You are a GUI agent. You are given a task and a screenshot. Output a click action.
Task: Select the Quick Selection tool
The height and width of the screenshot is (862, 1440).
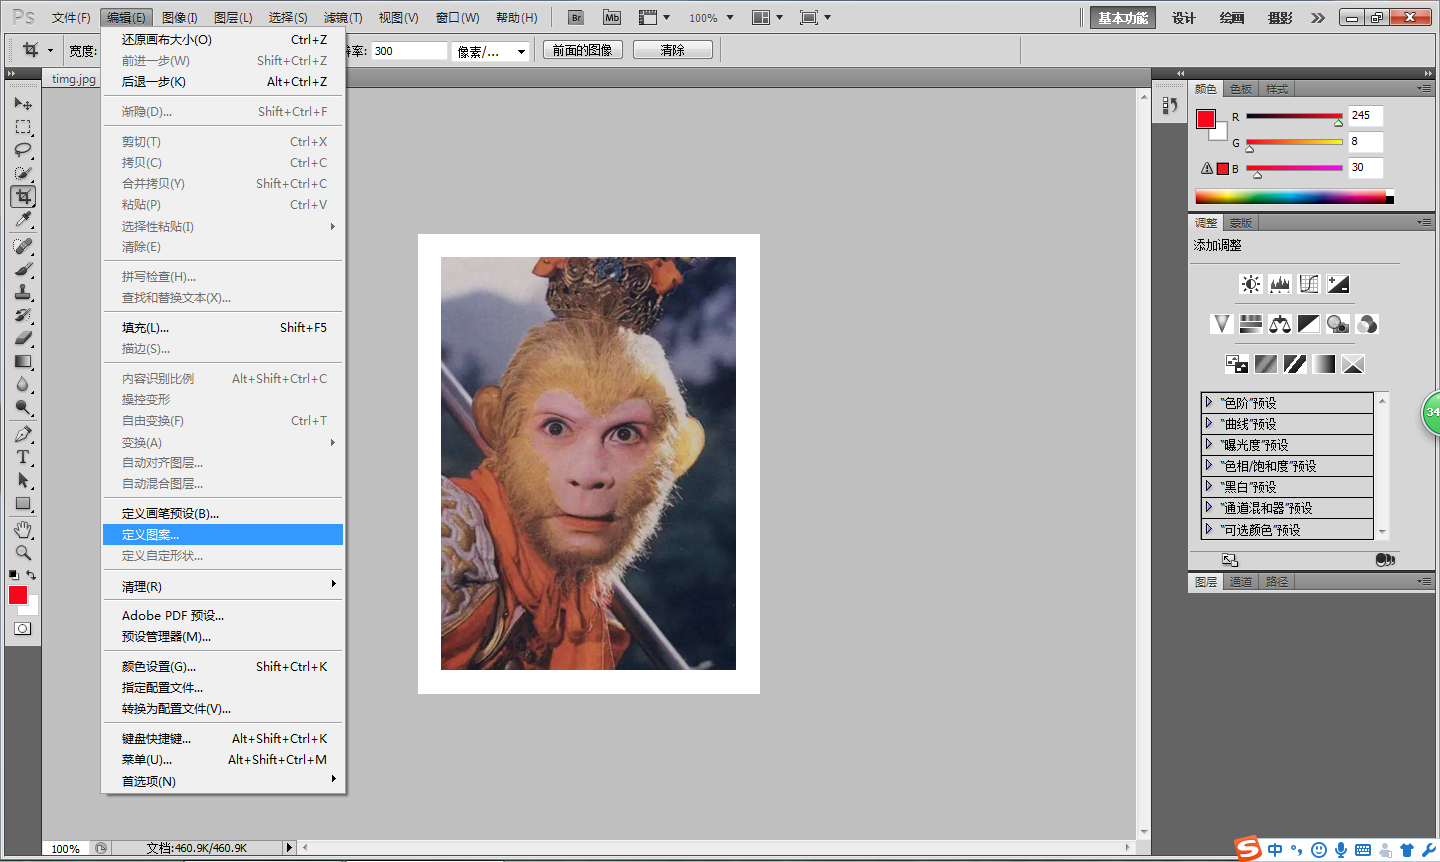[x=23, y=173]
